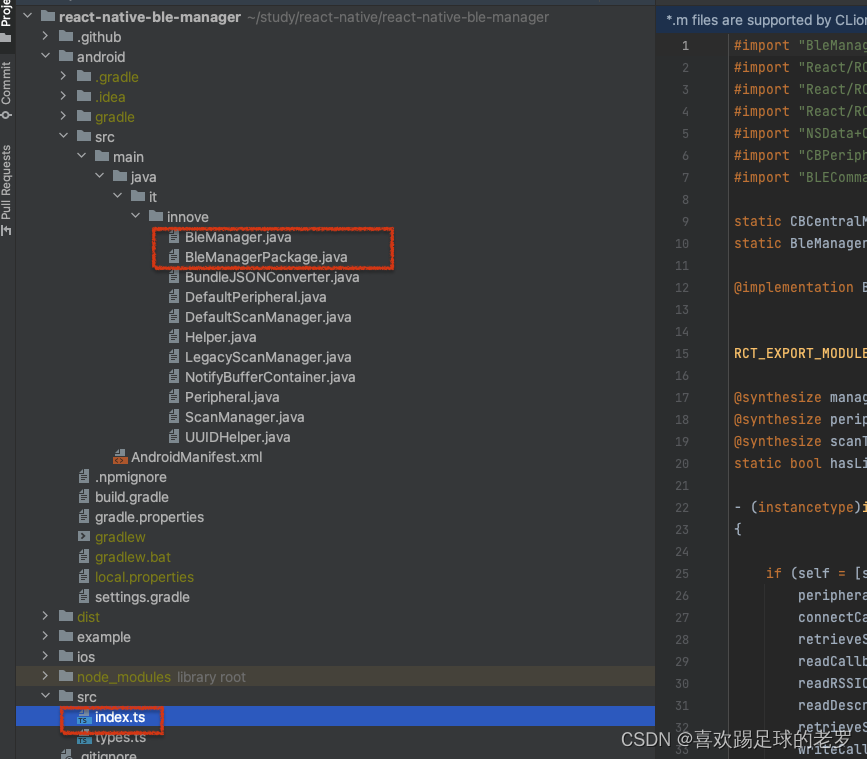The width and height of the screenshot is (867, 759).
Task: Select the gradlew script file
Action: tap(120, 537)
